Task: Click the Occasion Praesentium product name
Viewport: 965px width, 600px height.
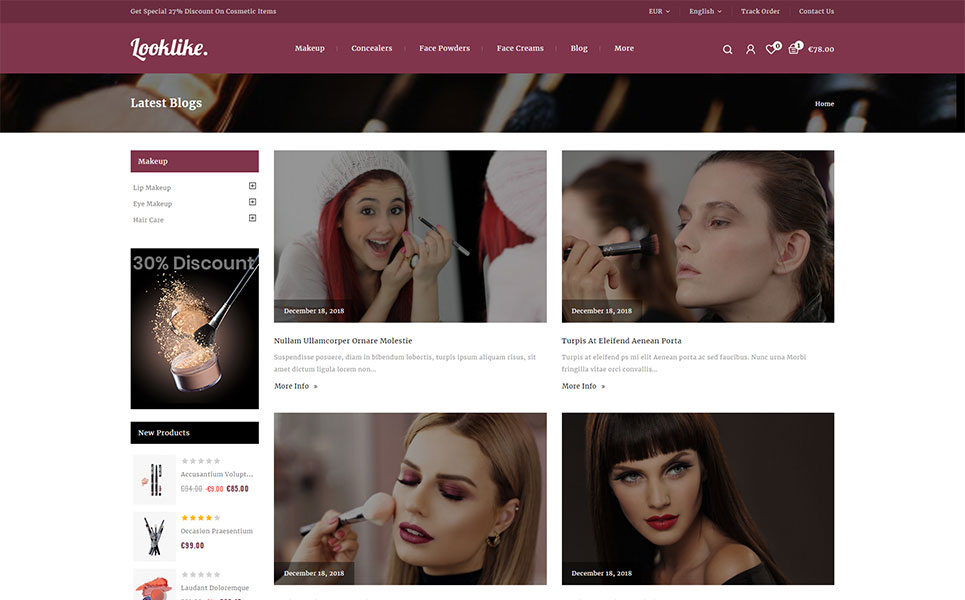Action: pos(217,531)
